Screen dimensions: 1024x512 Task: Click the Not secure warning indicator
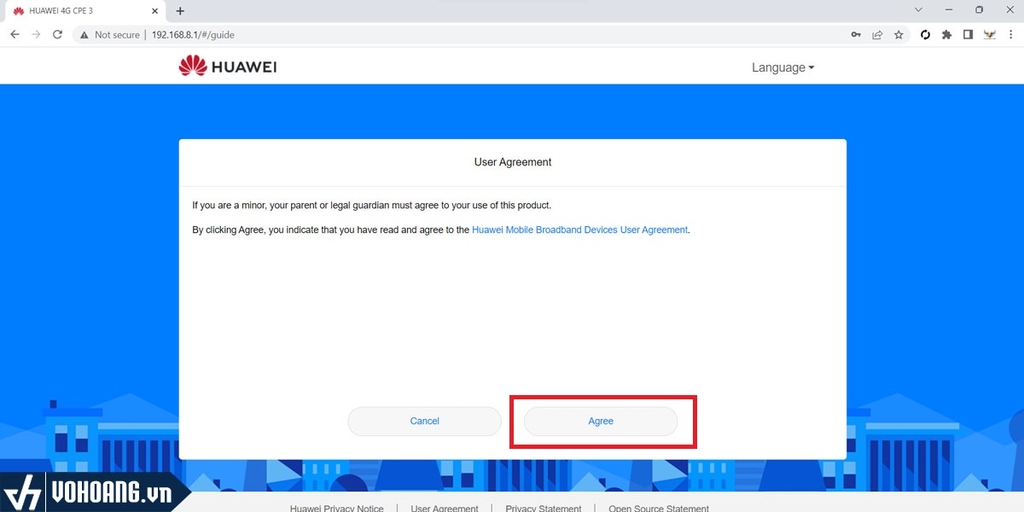click(110, 35)
